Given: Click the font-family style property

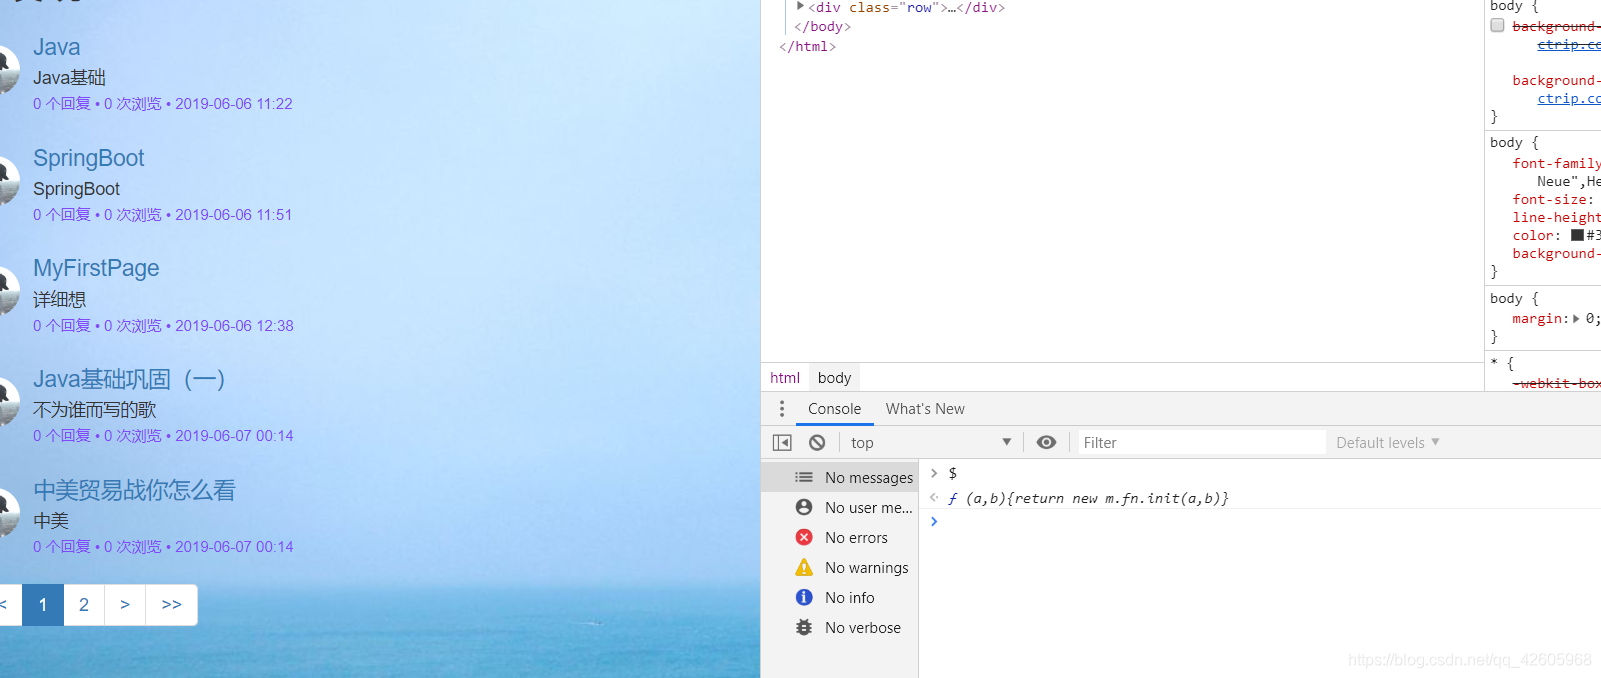Looking at the screenshot, I should [x=1556, y=164].
